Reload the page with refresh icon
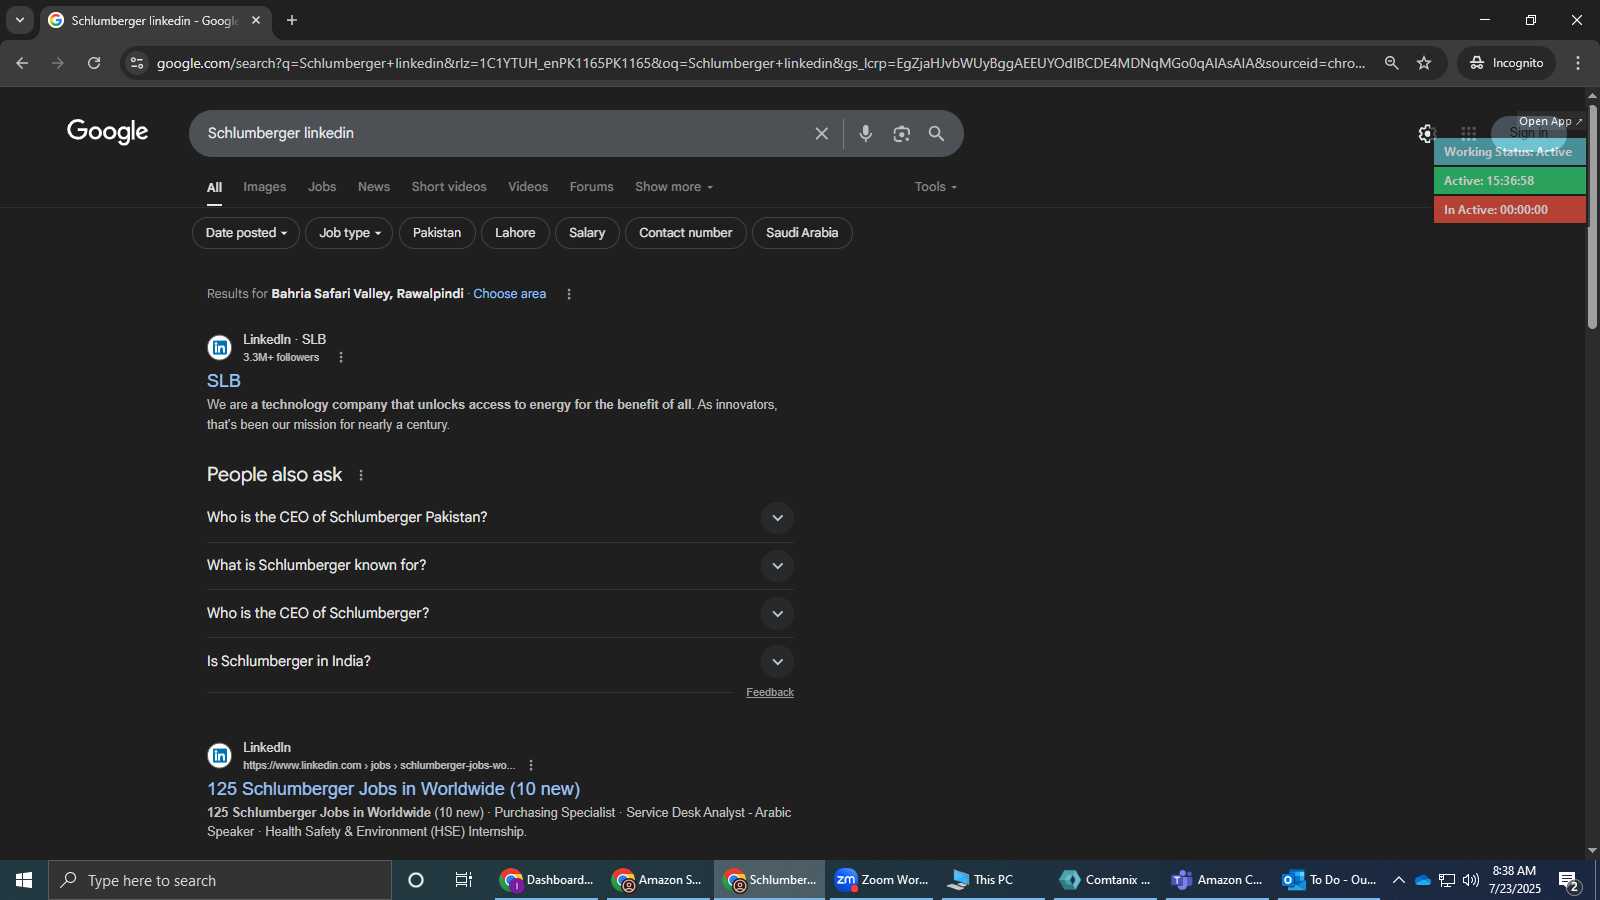The width and height of the screenshot is (1600, 900). [x=94, y=63]
